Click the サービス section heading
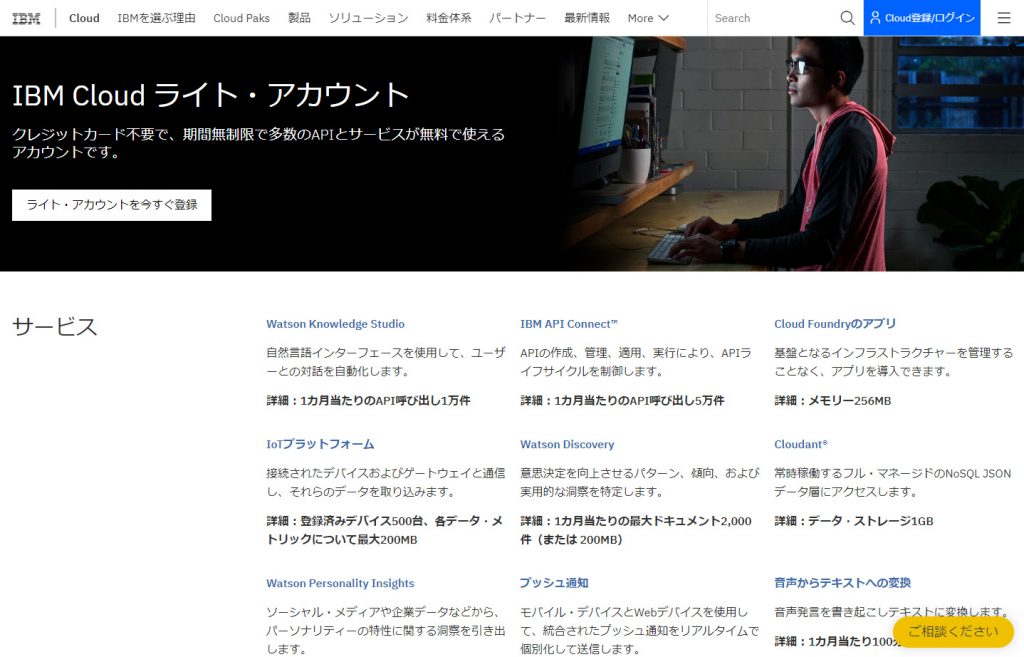1024x657 pixels. 55,327
